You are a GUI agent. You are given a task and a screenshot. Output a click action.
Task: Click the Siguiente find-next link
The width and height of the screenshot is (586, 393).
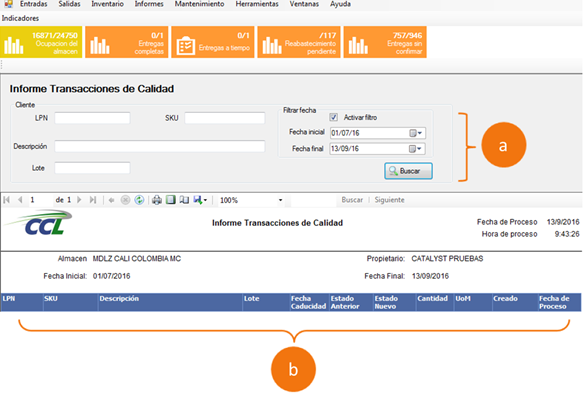tap(389, 200)
